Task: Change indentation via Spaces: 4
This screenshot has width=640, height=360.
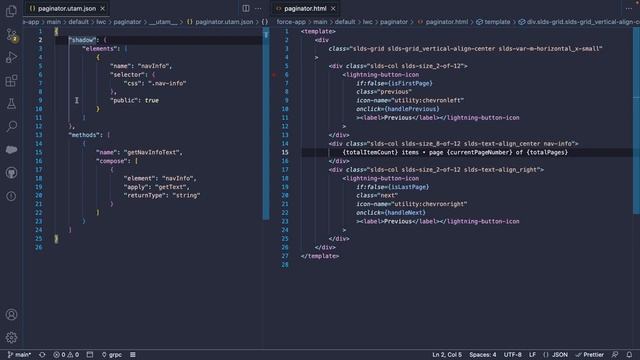Action: click(482, 355)
